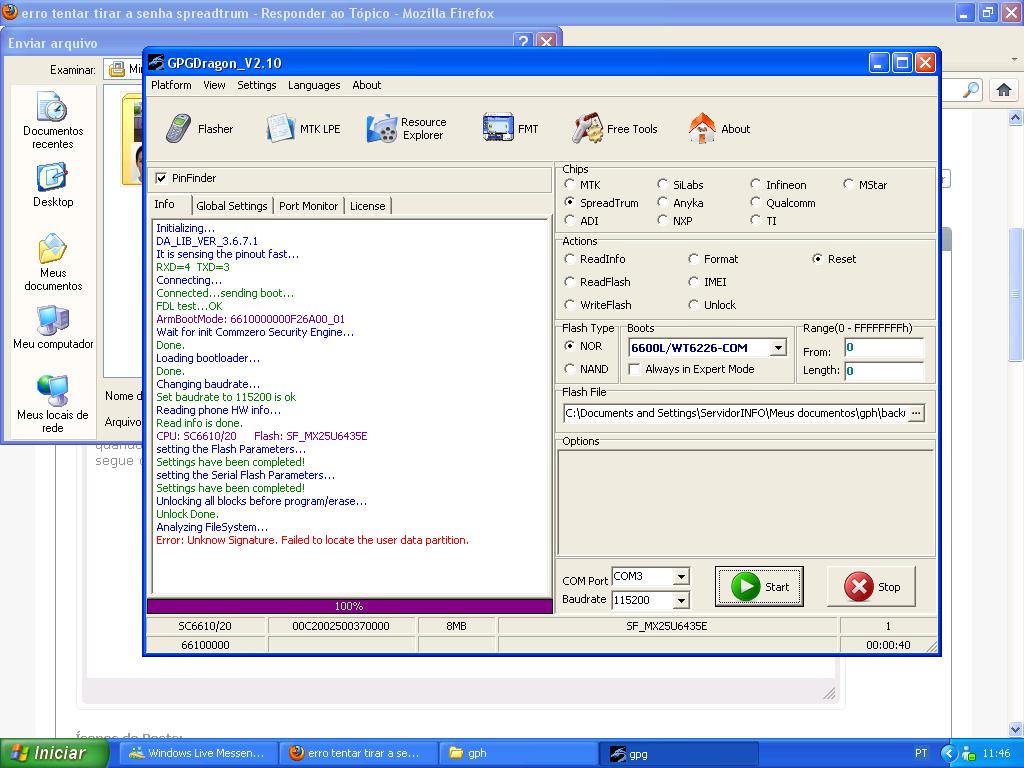This screenshot has height=768, width=1024.
Task: Click the red Stop button
Action: pyautogui.click(x=871, y=586)
